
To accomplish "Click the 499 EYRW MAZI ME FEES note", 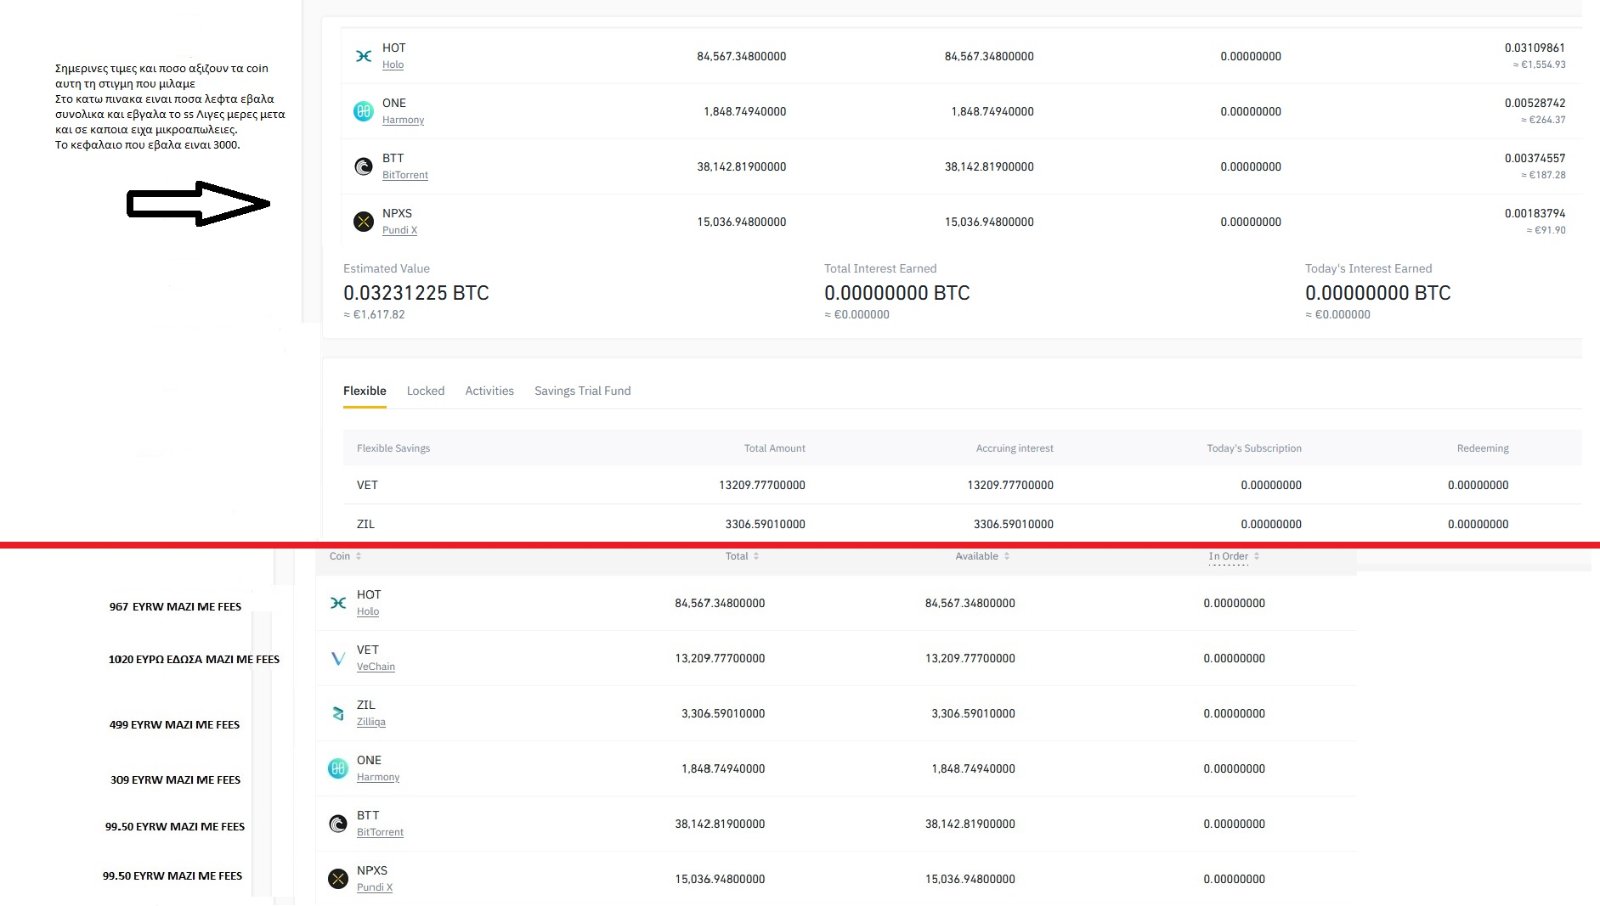I will [x=174, y=724].
